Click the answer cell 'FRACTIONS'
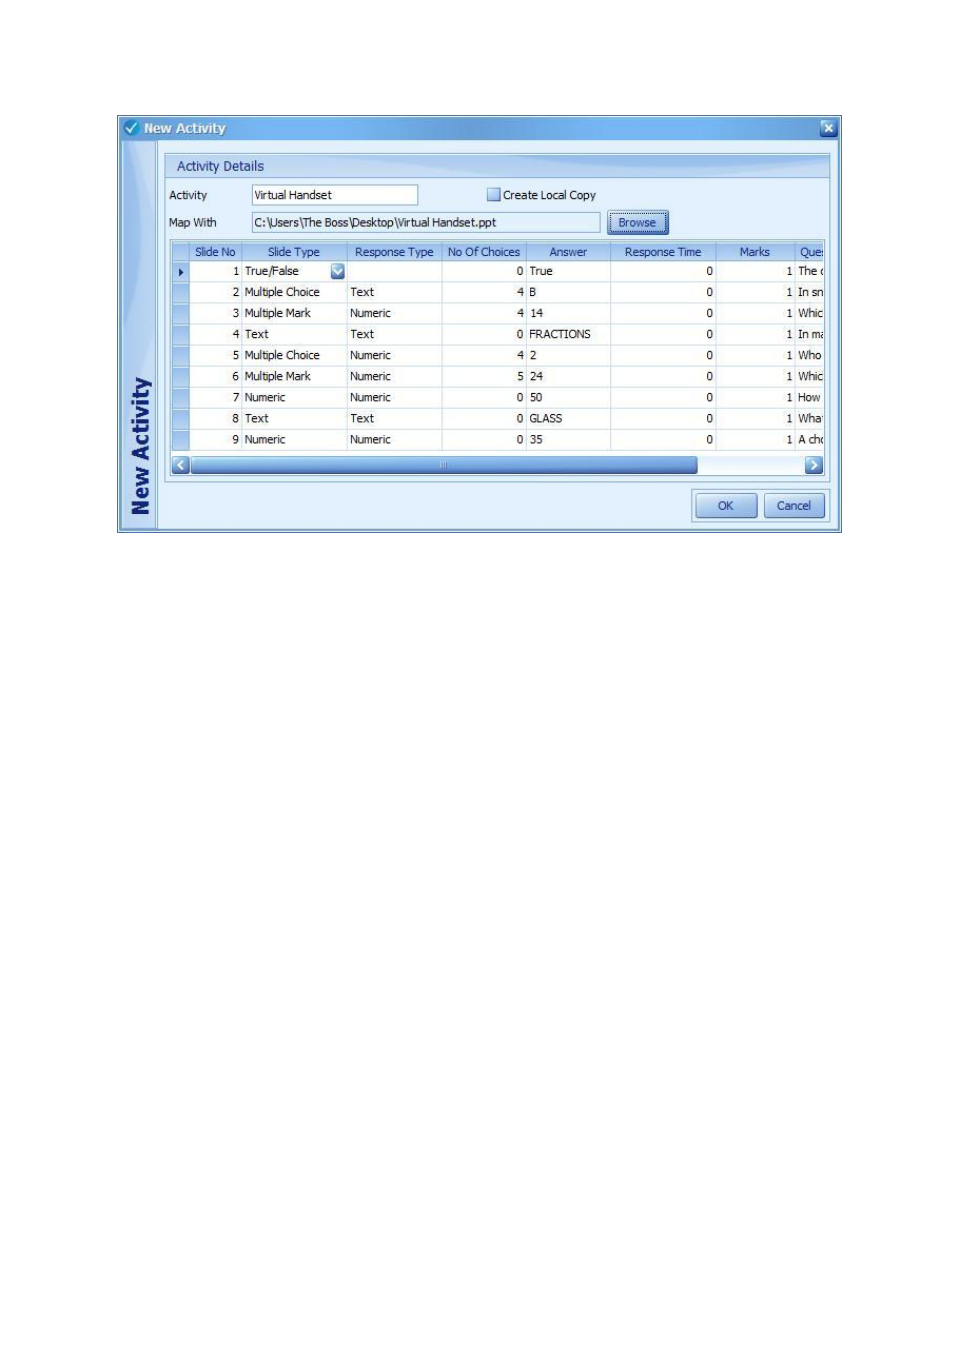Screen dimensions: 955x1350 pyautogui.click(x=568, y=334)
